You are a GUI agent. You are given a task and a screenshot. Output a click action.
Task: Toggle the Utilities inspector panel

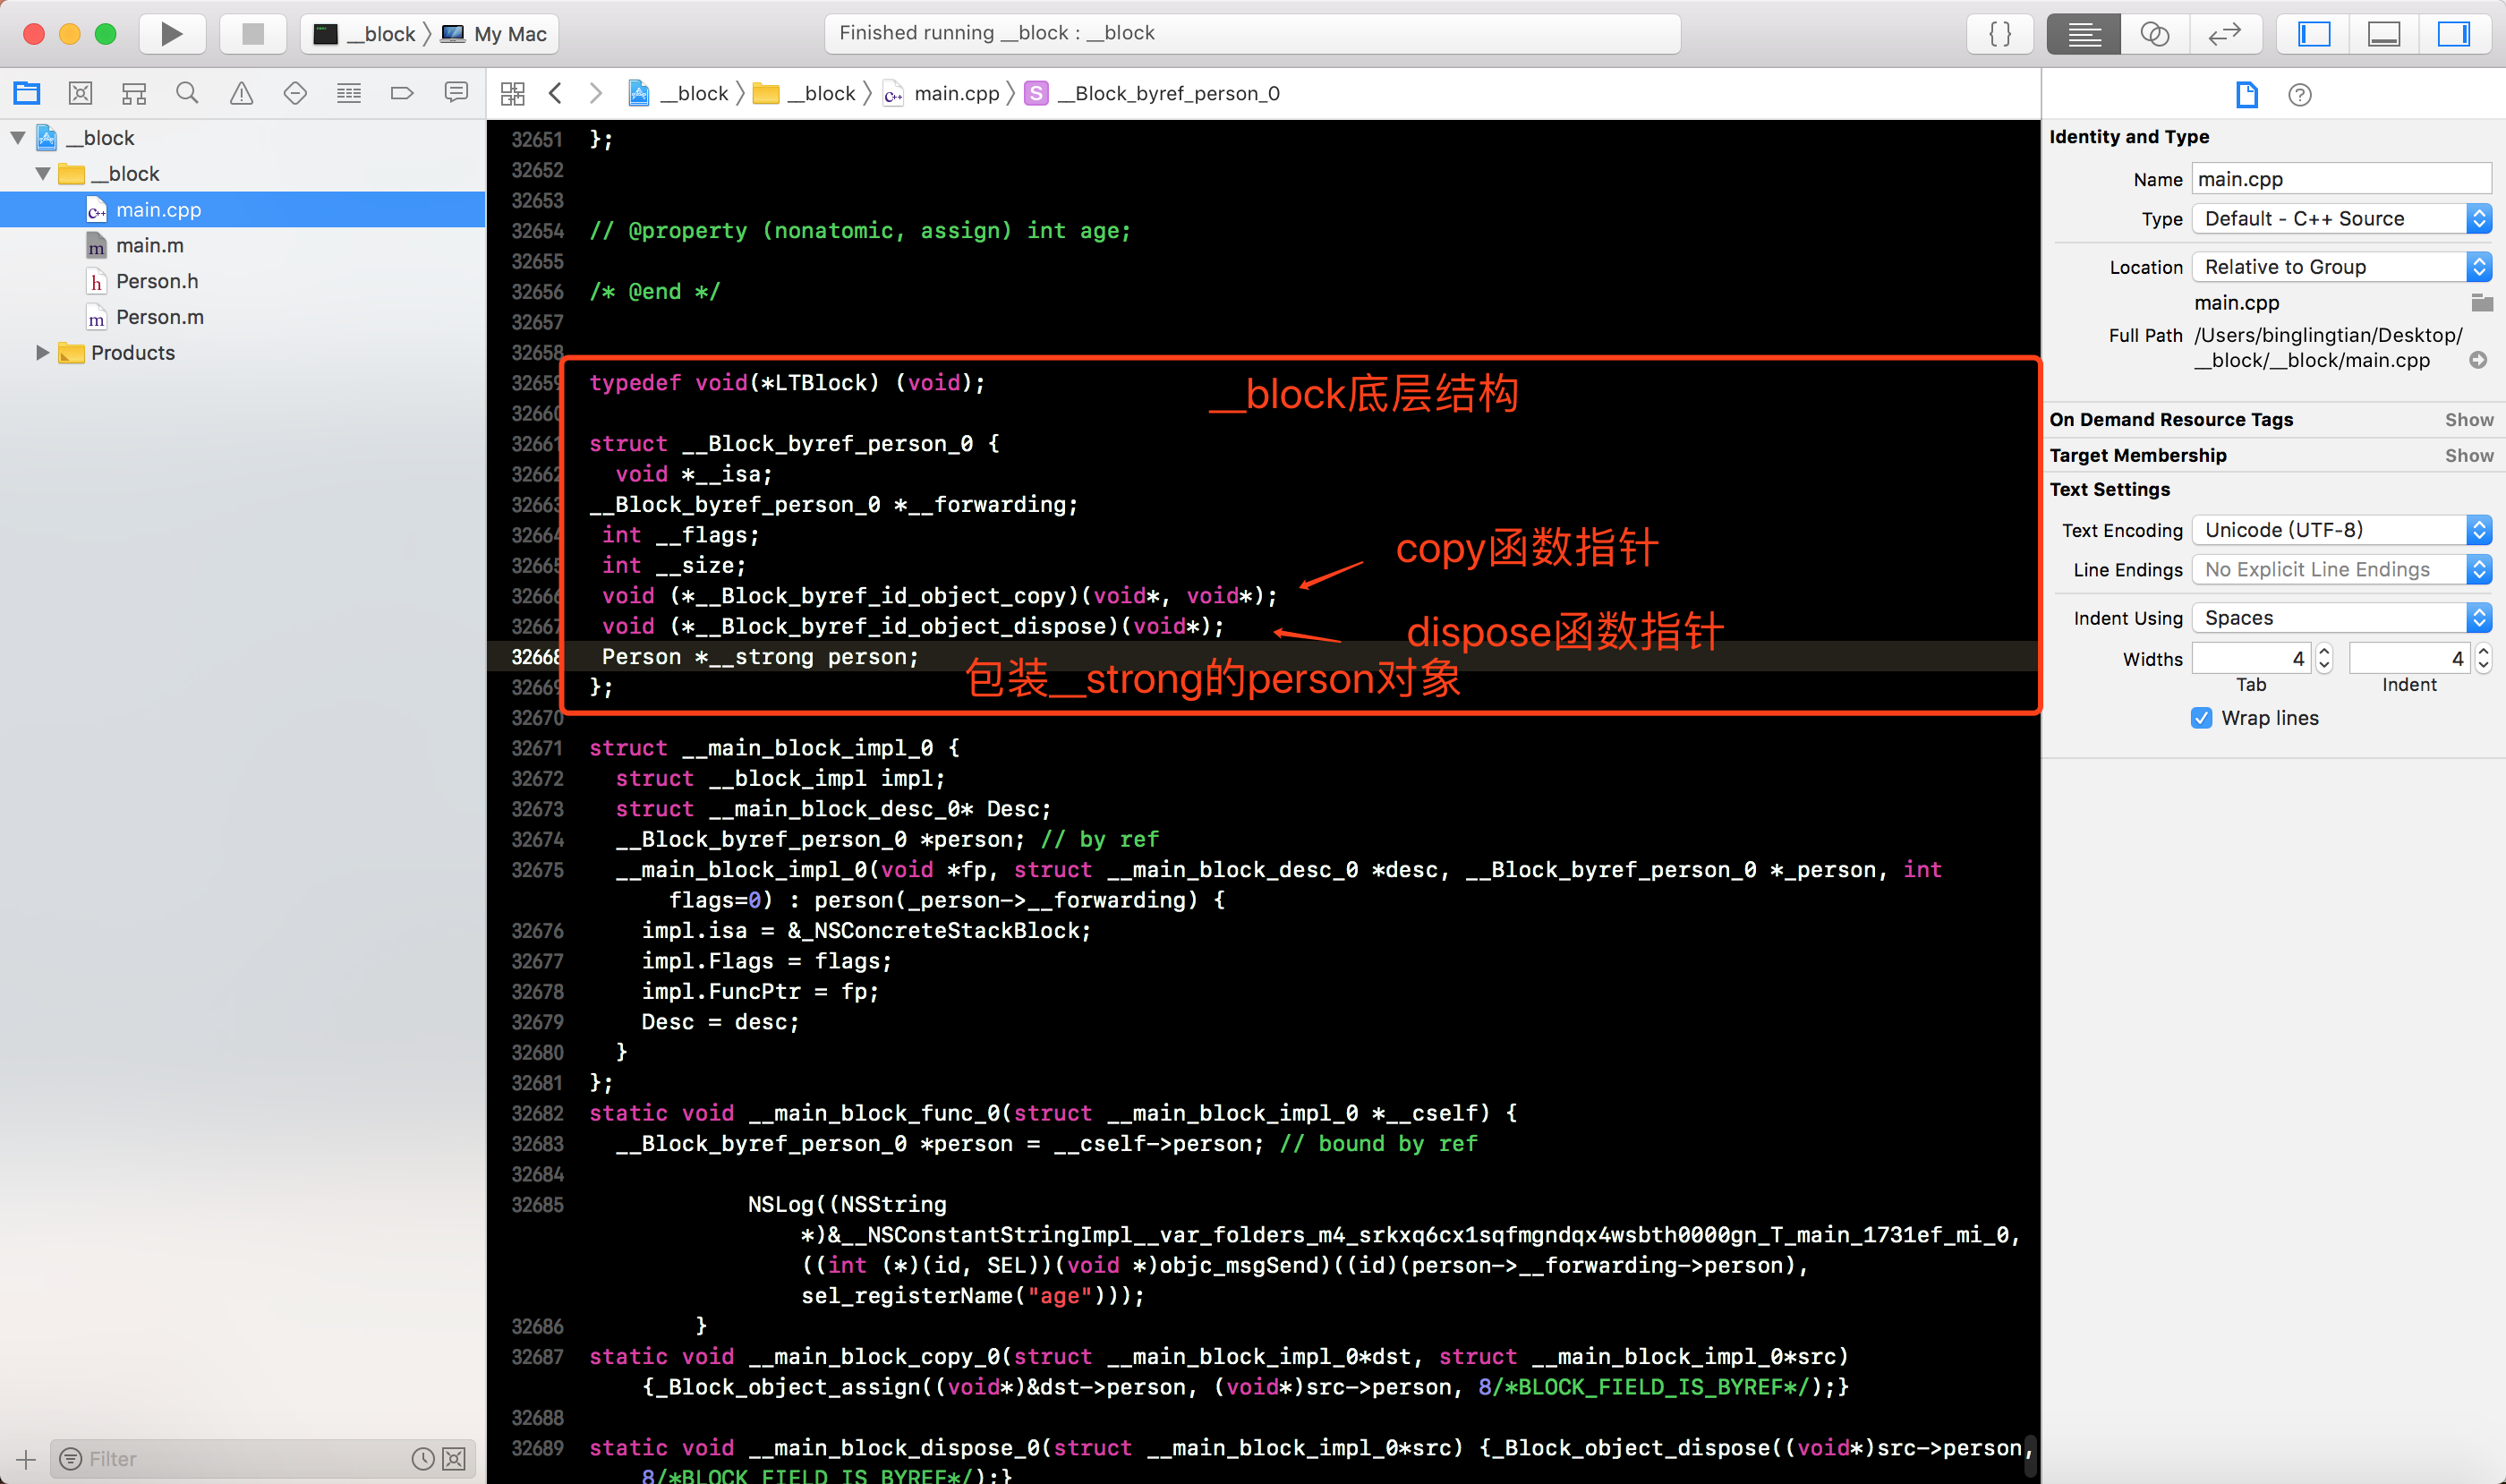click(x=2454, y=34)
